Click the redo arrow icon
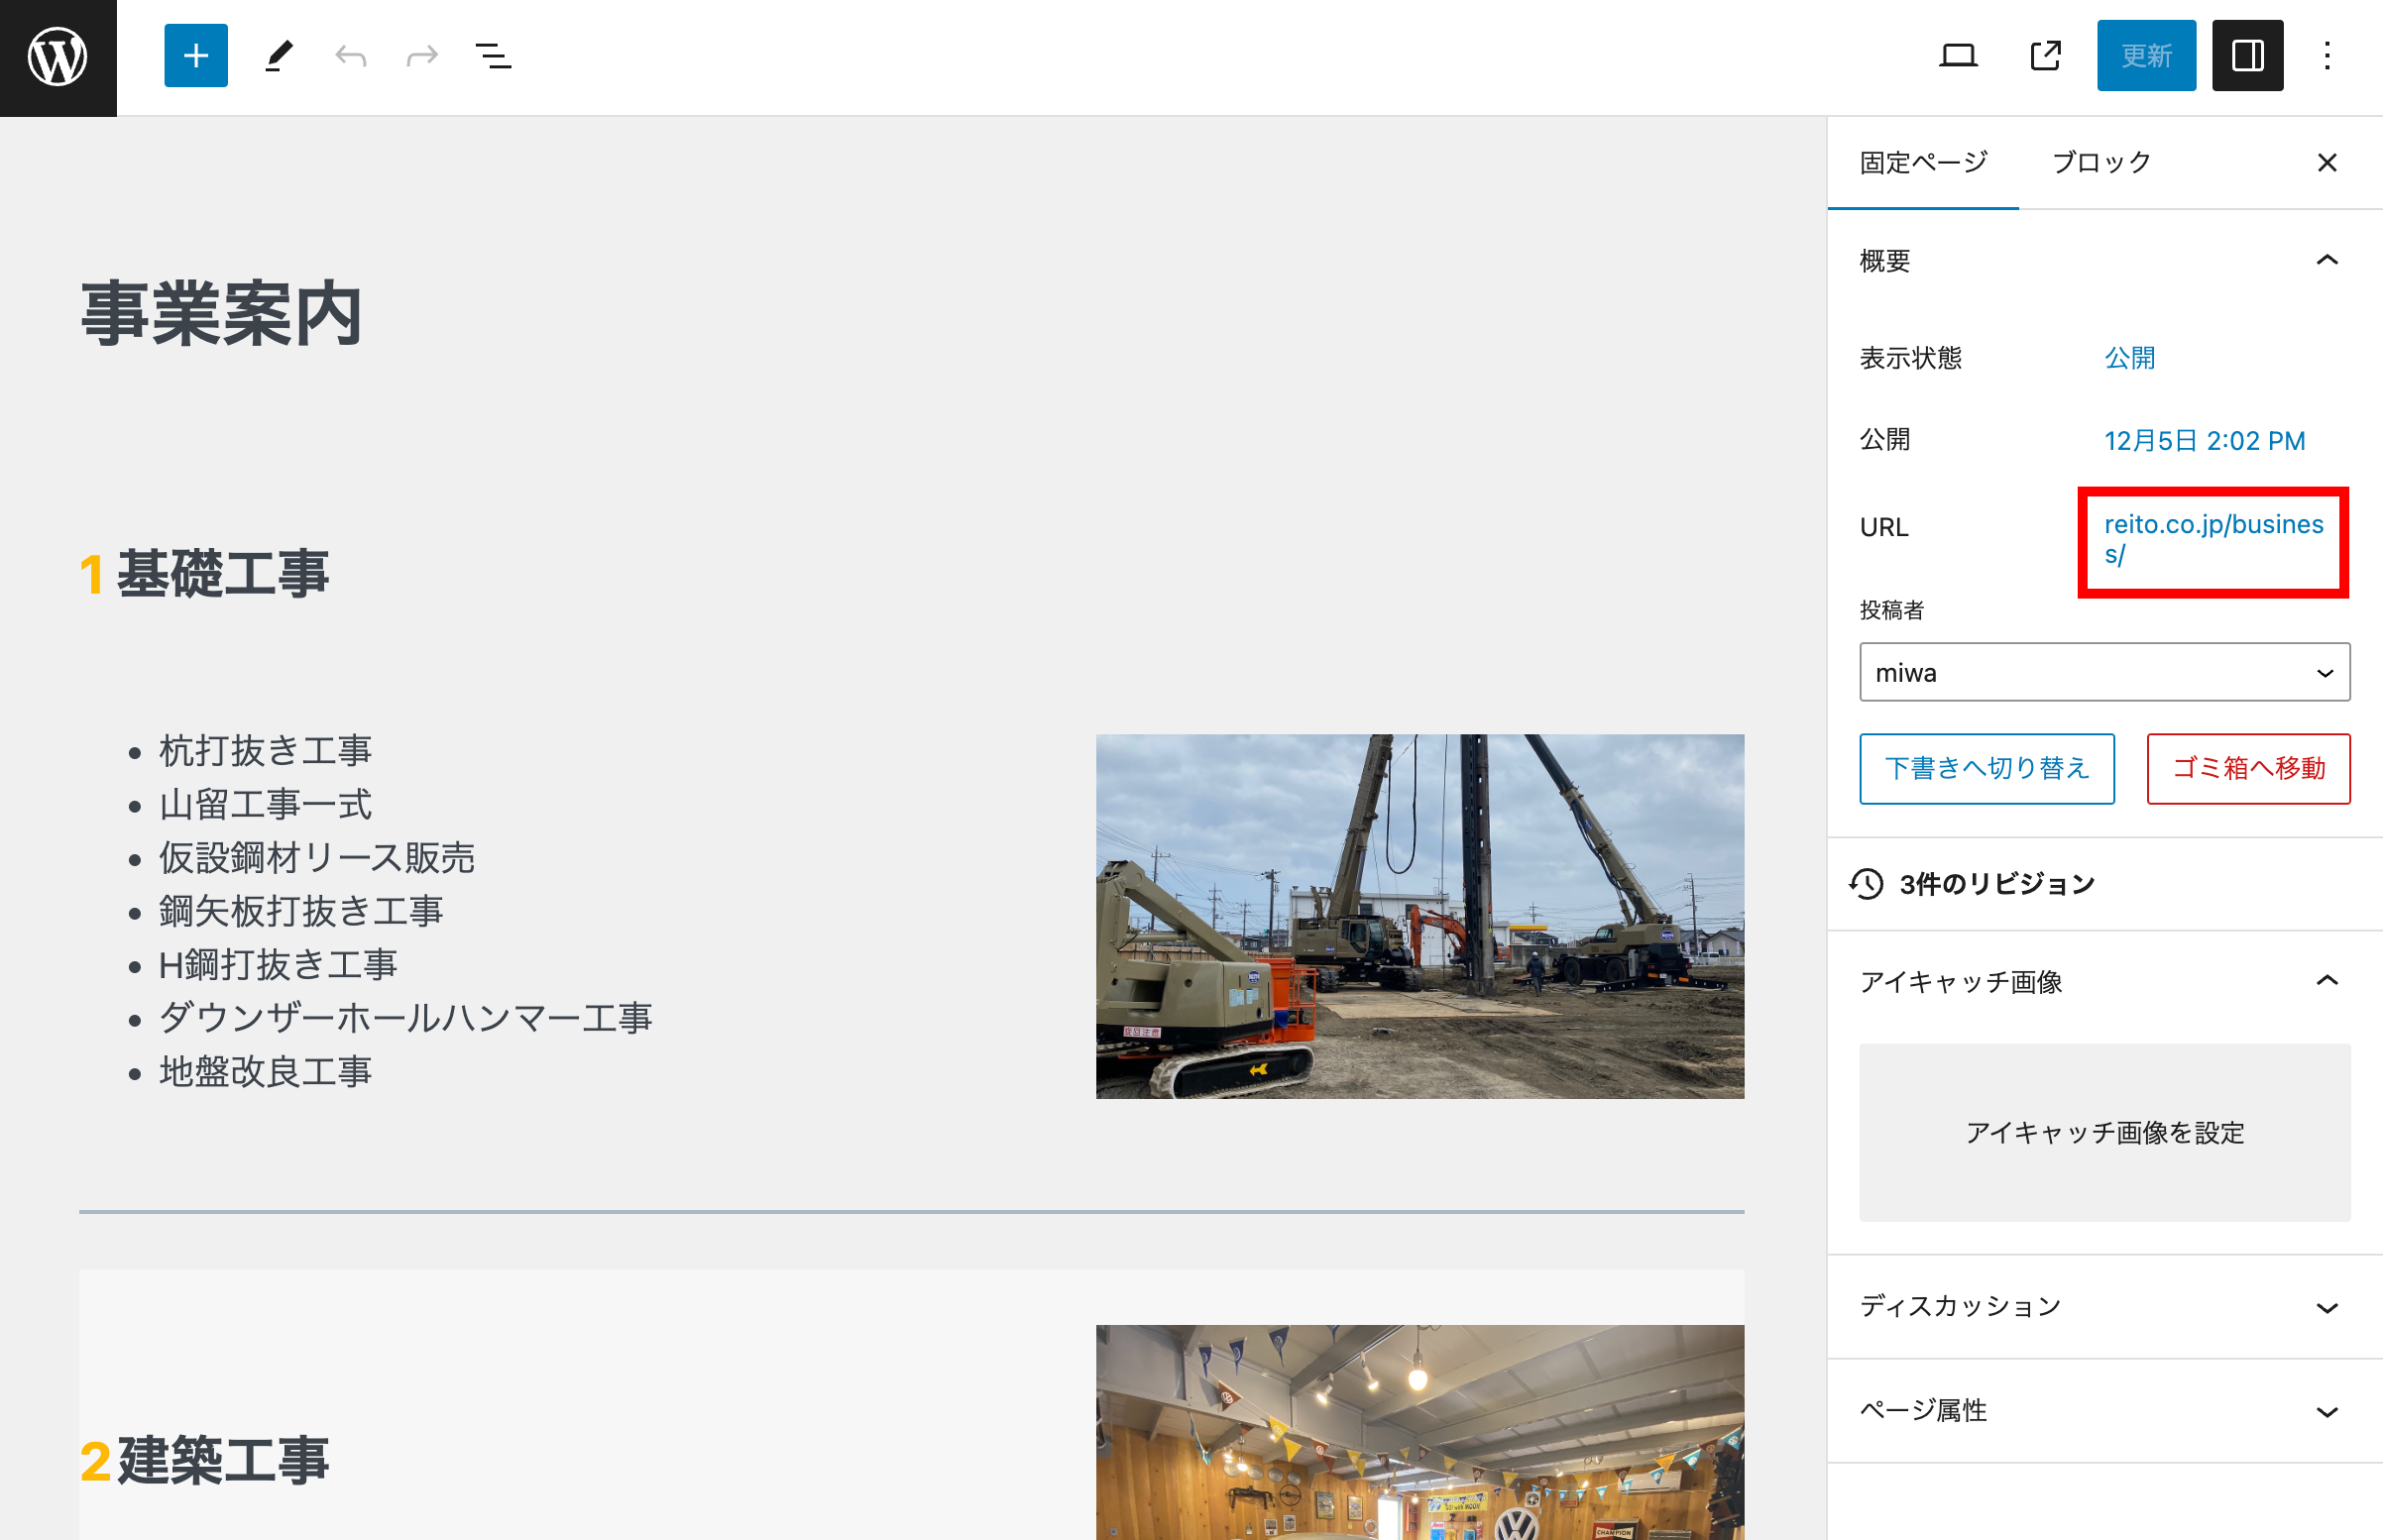2383x1540 pixels. click(422, 56)
